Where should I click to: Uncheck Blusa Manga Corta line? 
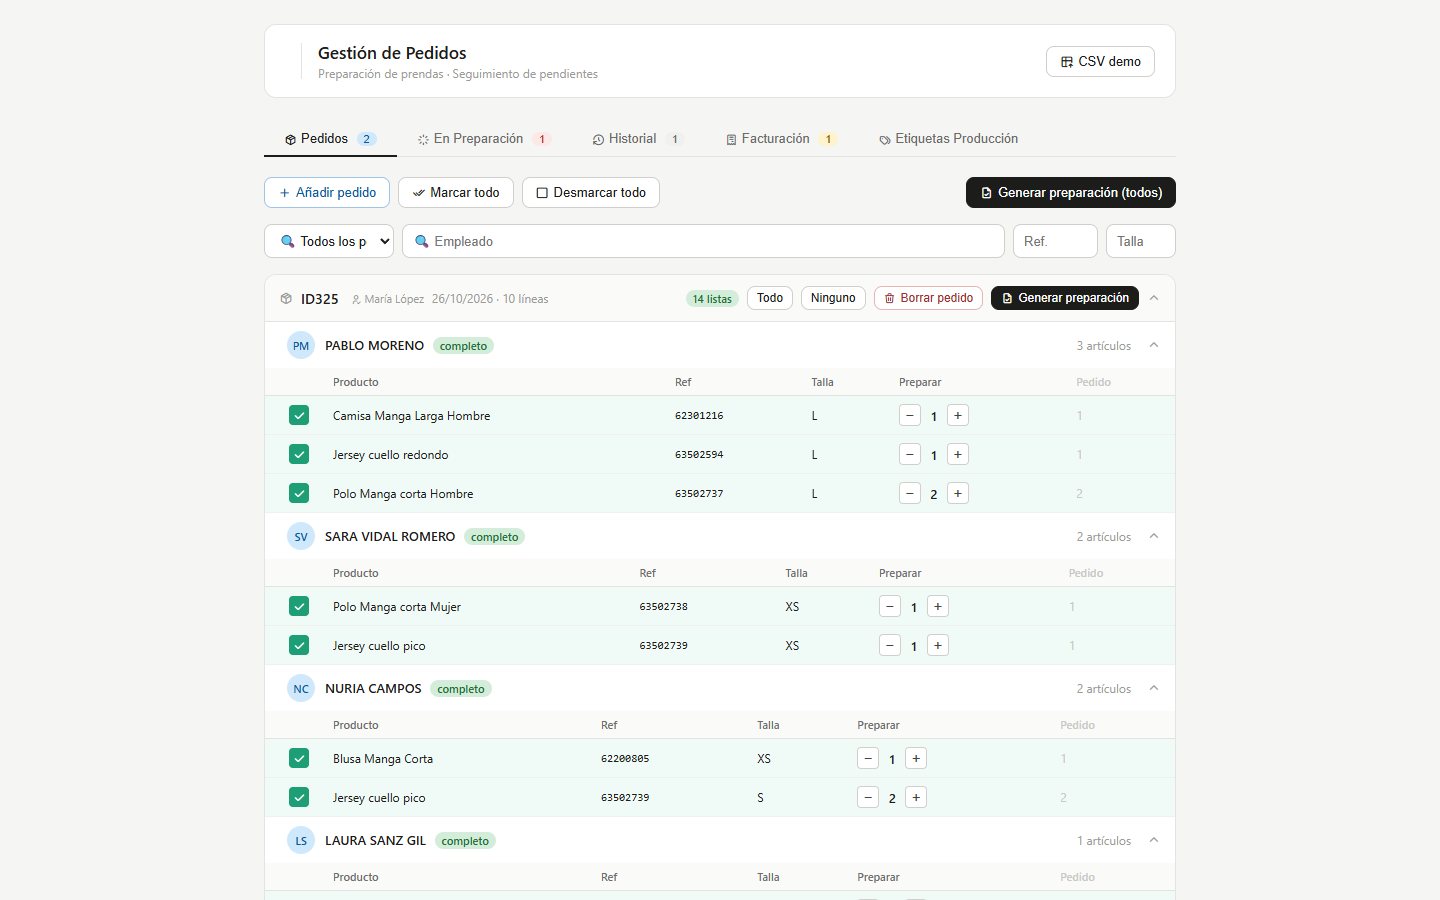pos(299,758)
